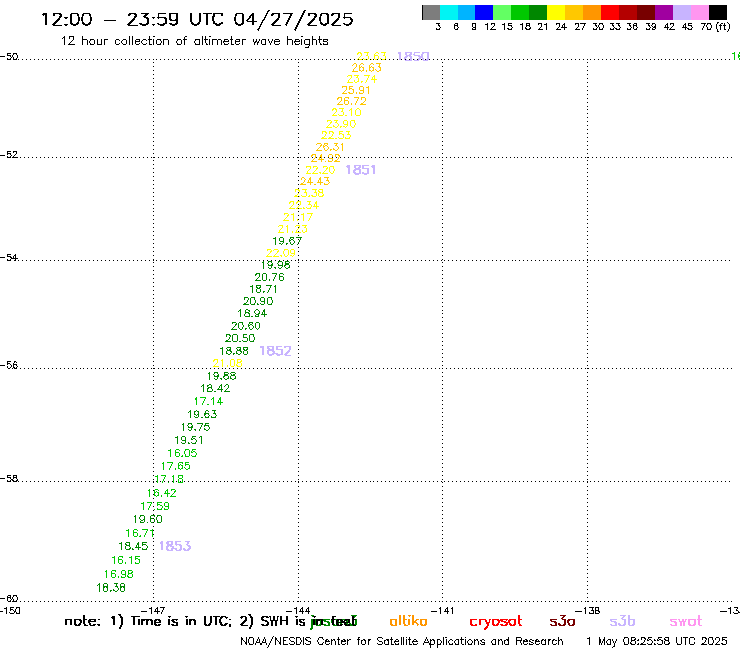Click the pure blue swatch in the color scale

tap(484, 12)
